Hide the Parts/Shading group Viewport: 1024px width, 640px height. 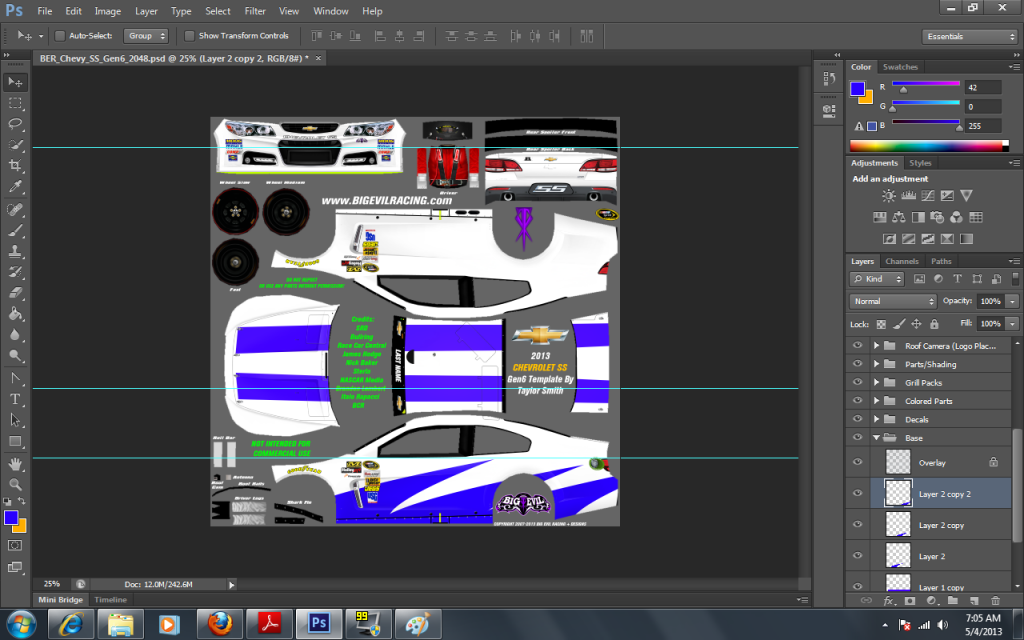click(x=857, y=364)
